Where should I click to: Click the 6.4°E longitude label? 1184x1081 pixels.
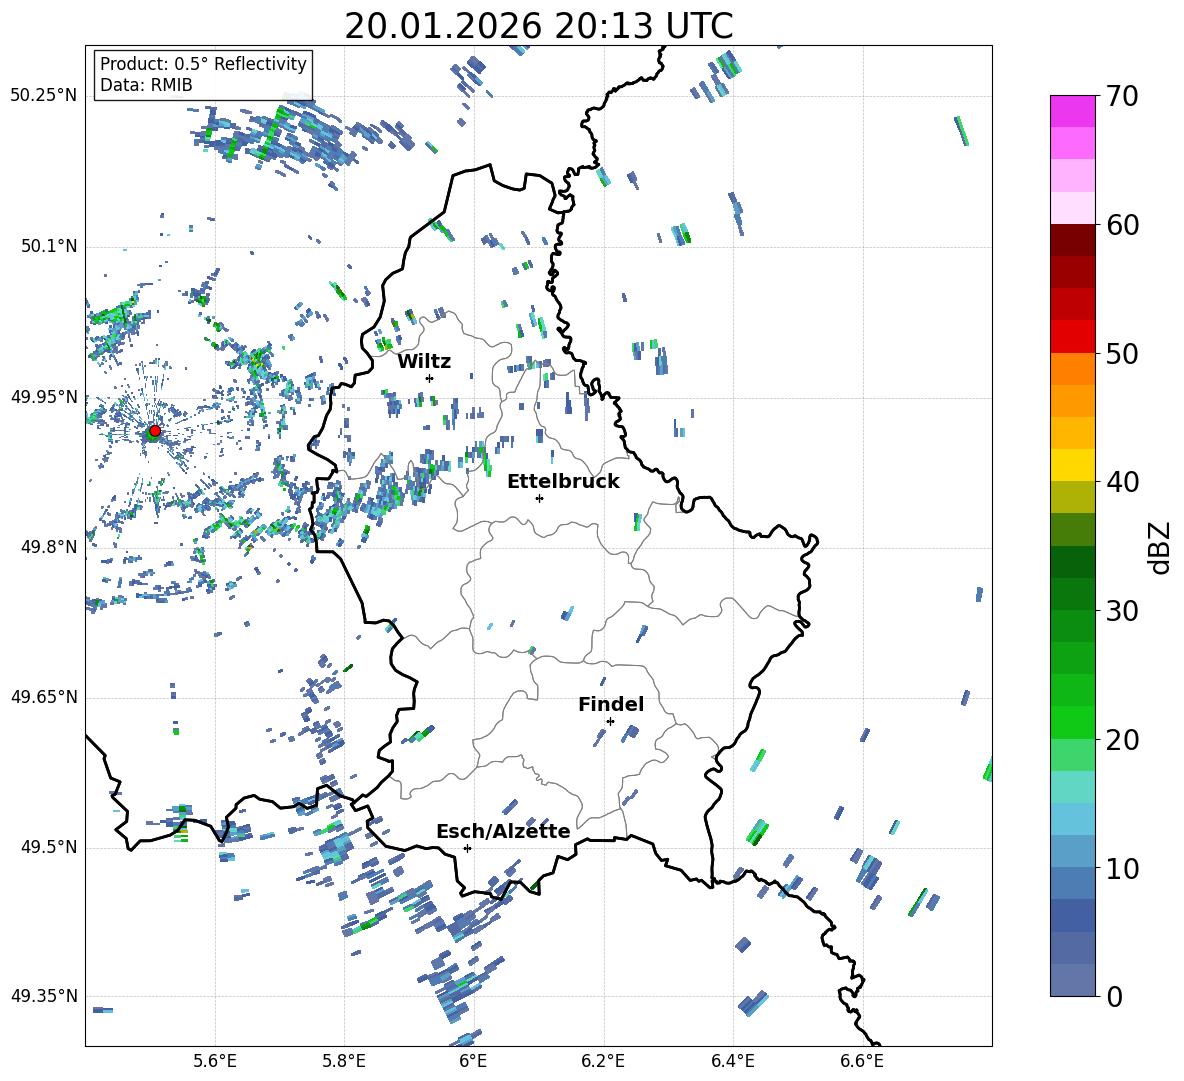click(732, 1061)
